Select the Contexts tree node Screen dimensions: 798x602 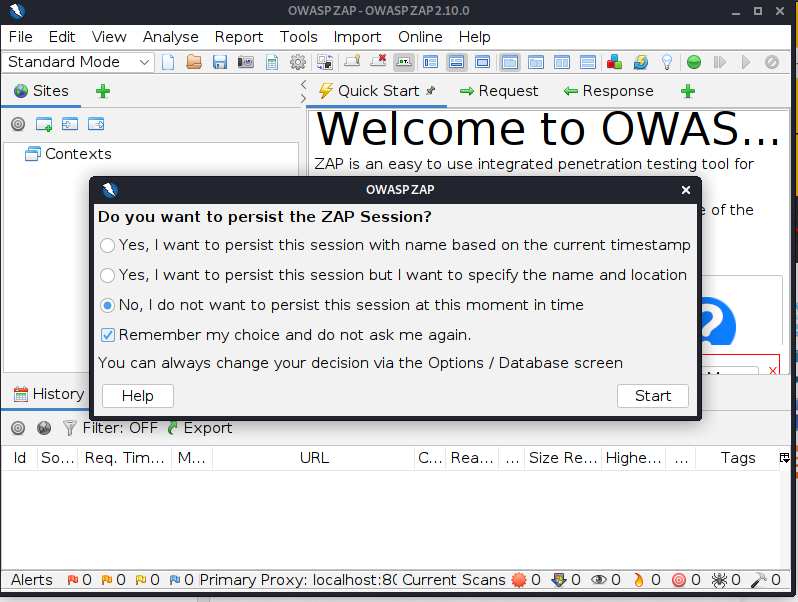tap(68, 154)
